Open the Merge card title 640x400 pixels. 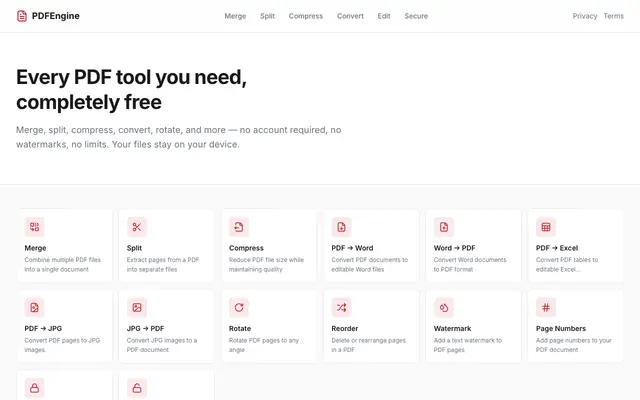tap(35, 248)
